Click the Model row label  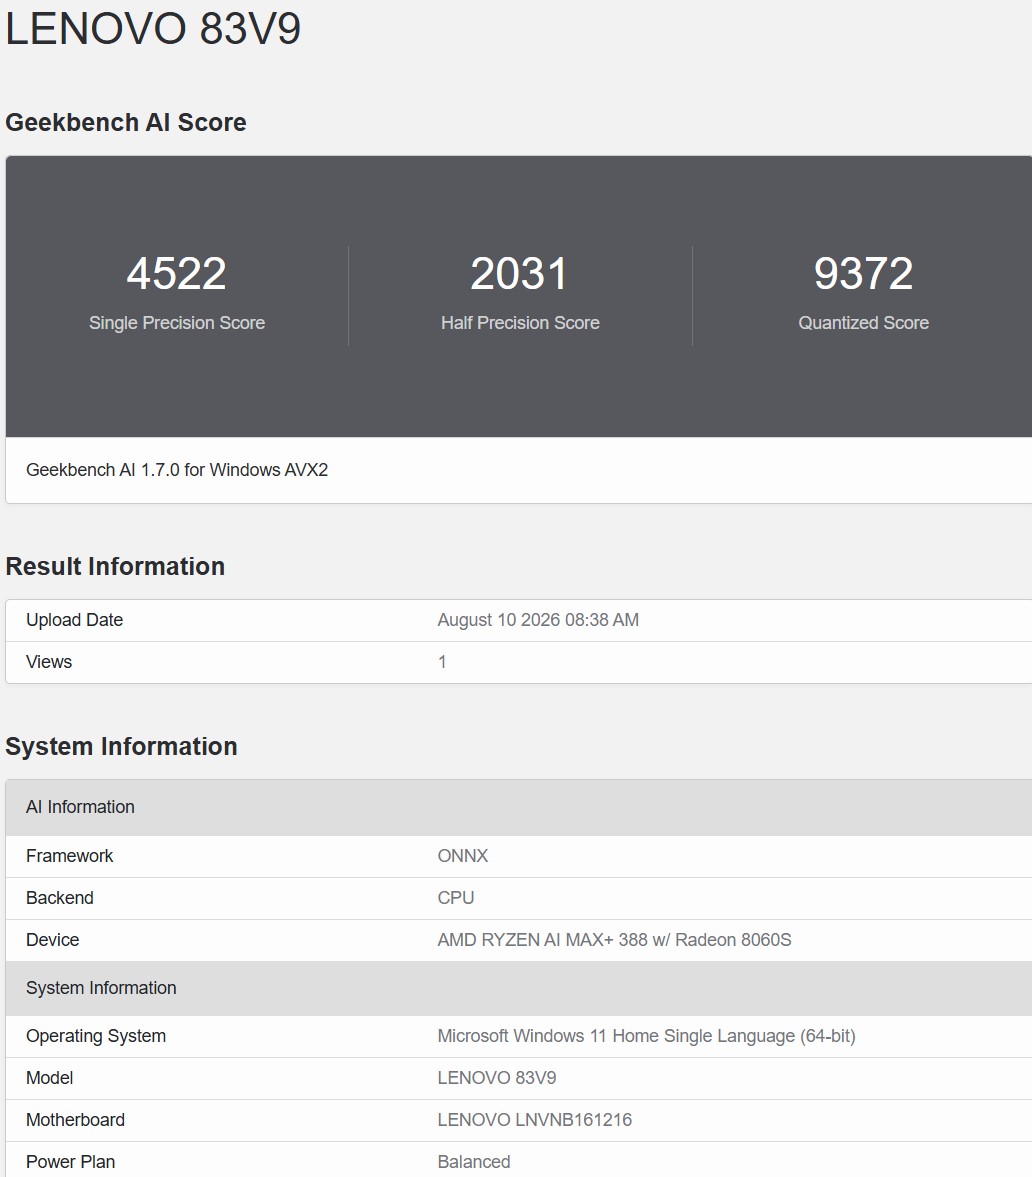coord(50,1078)
